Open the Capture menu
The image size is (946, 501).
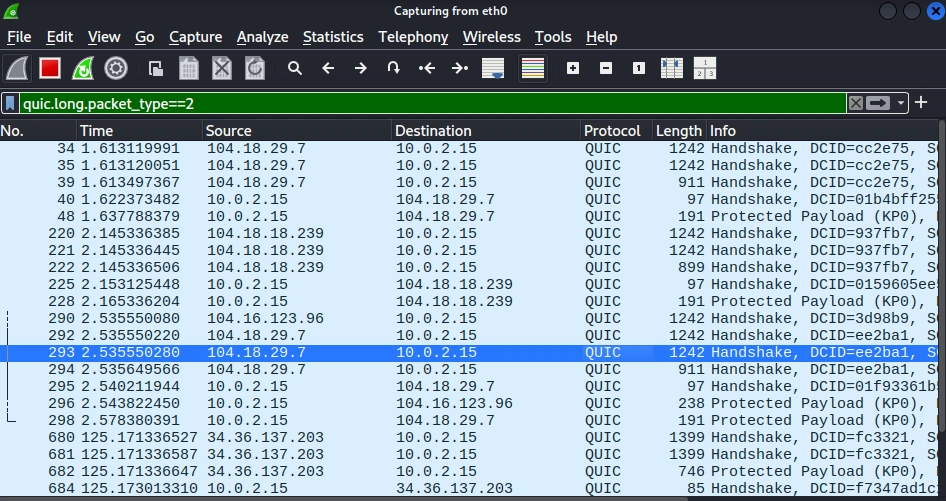pos(195,37)
